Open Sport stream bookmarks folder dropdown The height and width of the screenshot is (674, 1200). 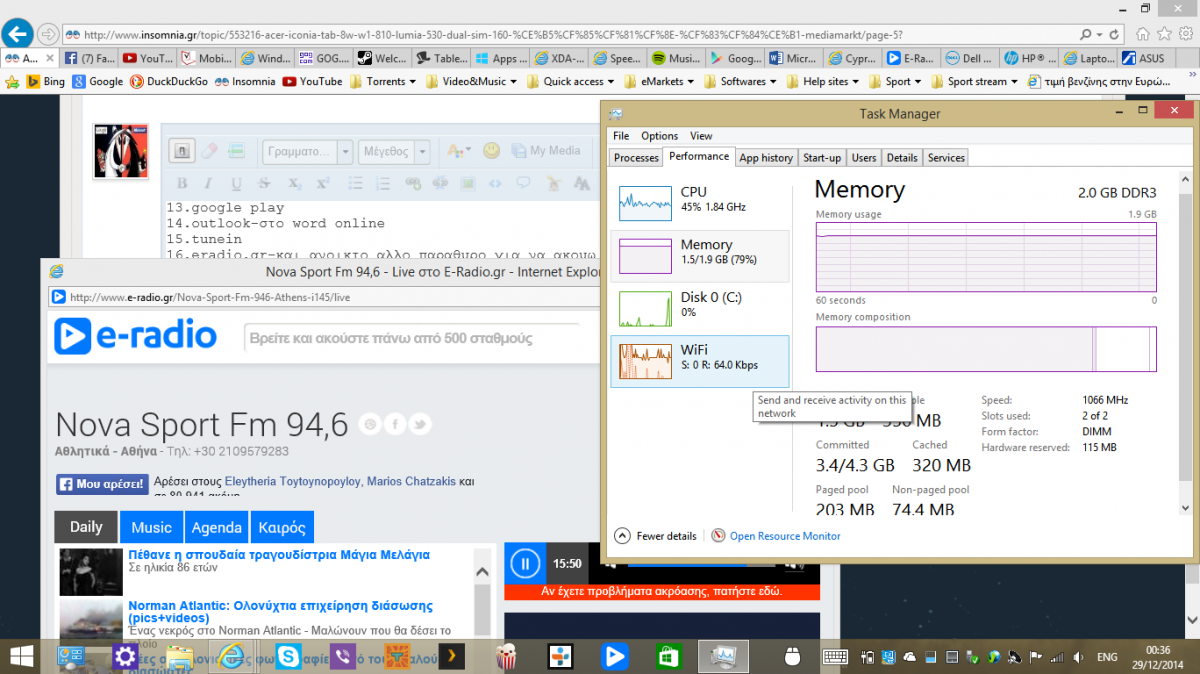click(x=975, y=82)
